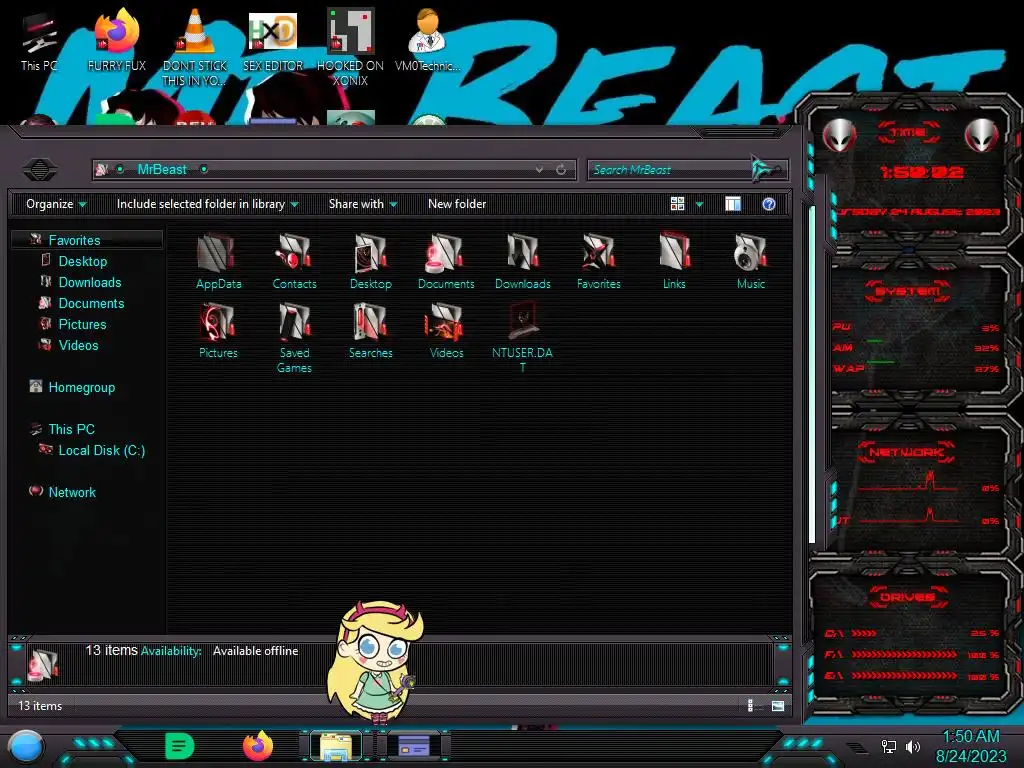The height and width of the screenshot is (768, 1024).
Task: Open HOOKED ON XONIX desktop shortcut
Action: click(351, 47)
